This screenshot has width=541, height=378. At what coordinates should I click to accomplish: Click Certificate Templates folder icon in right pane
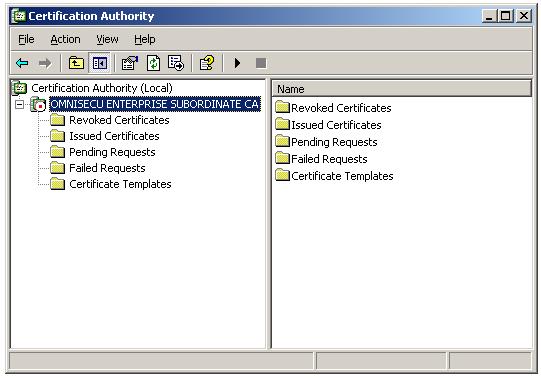[x=282, y=175]
